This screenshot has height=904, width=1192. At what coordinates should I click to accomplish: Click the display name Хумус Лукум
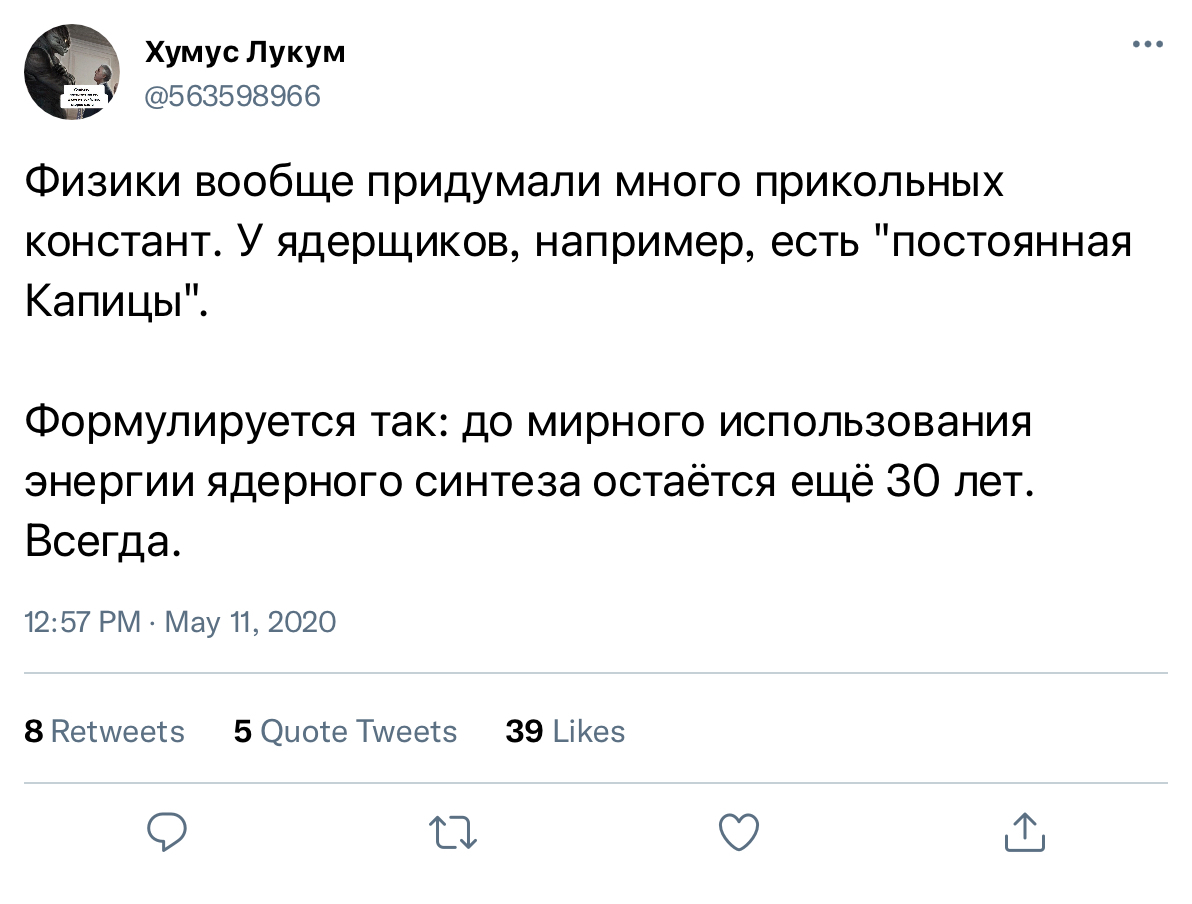point(245,53)
